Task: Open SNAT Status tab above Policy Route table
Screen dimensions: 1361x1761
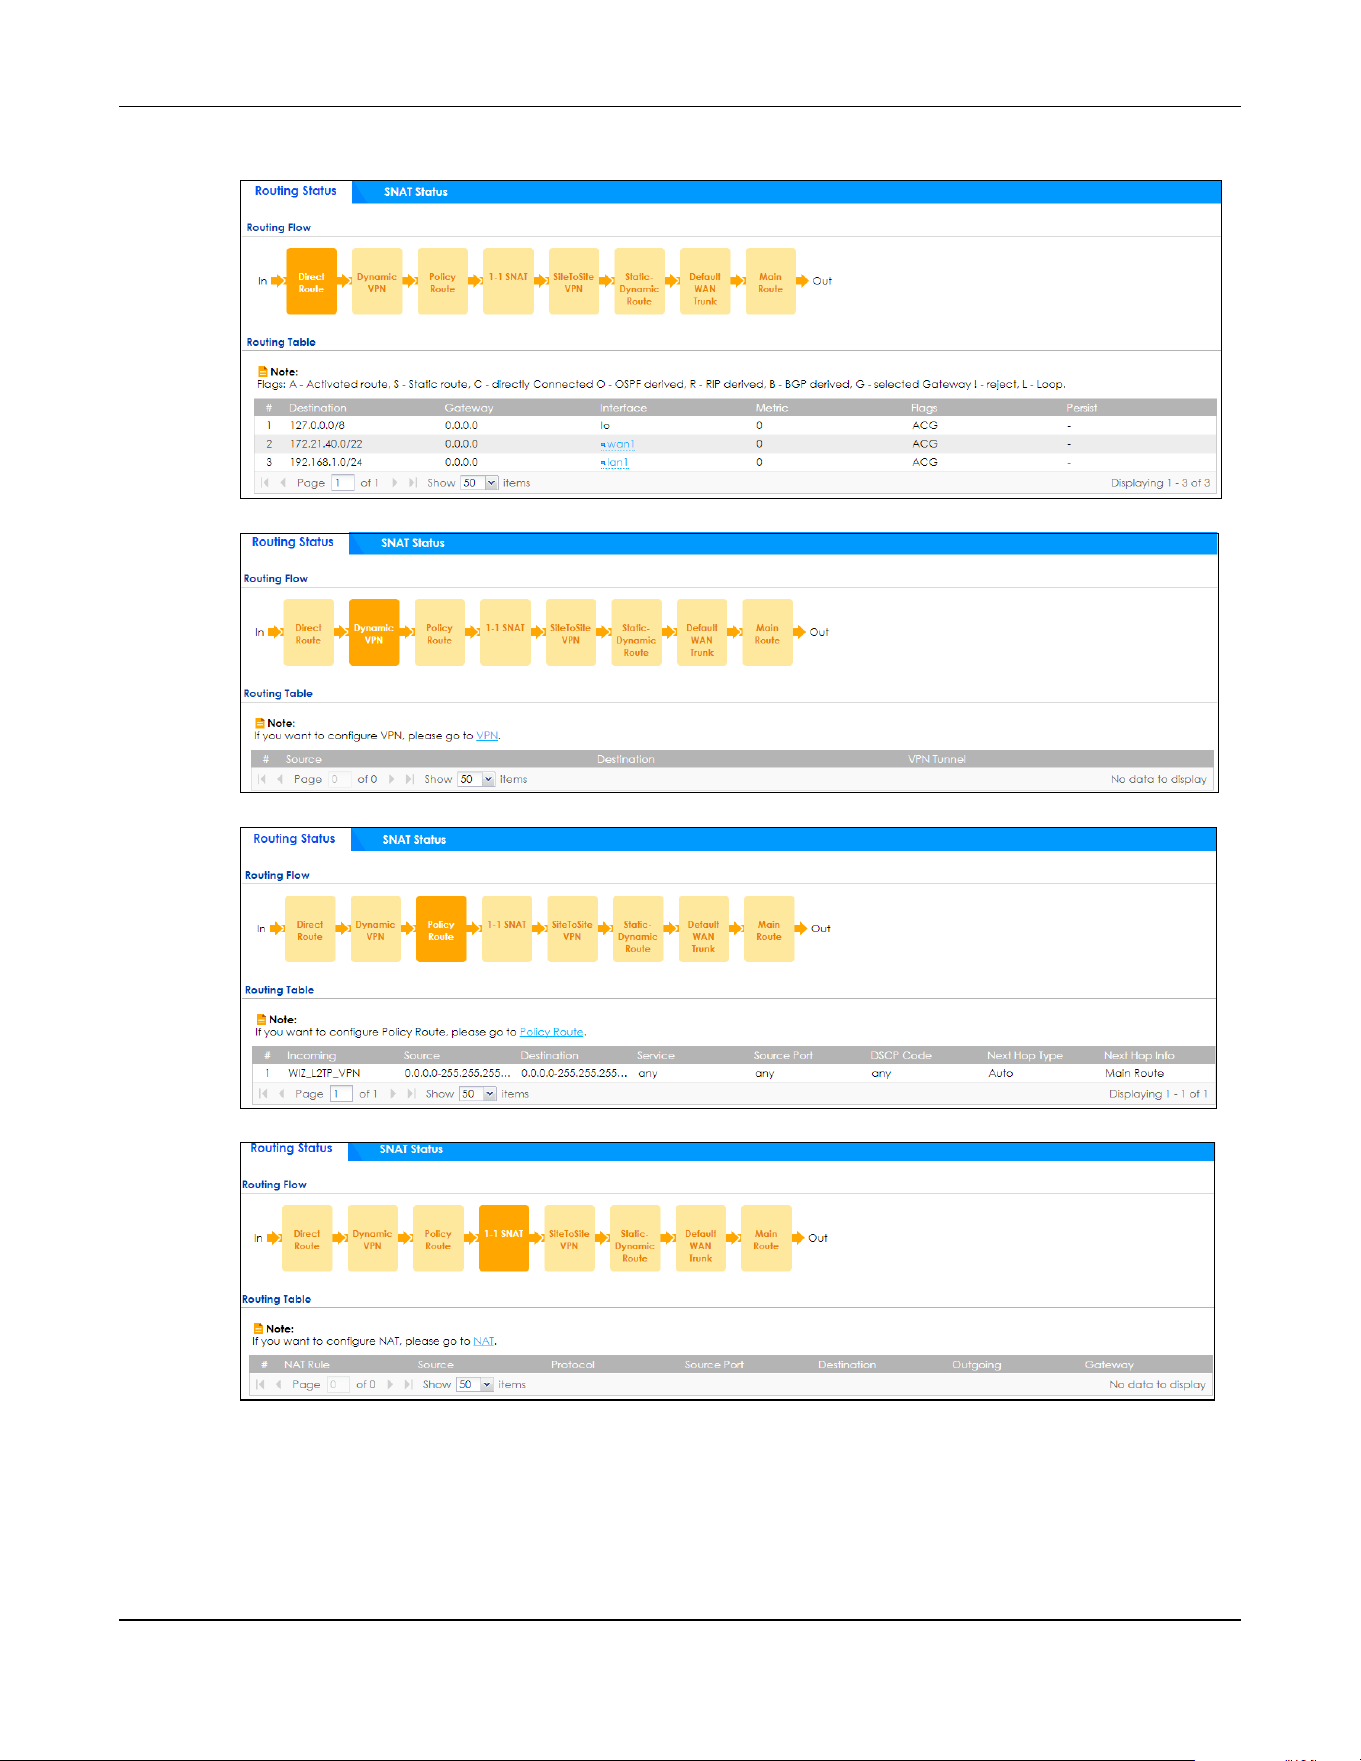Action: [414, 840]
